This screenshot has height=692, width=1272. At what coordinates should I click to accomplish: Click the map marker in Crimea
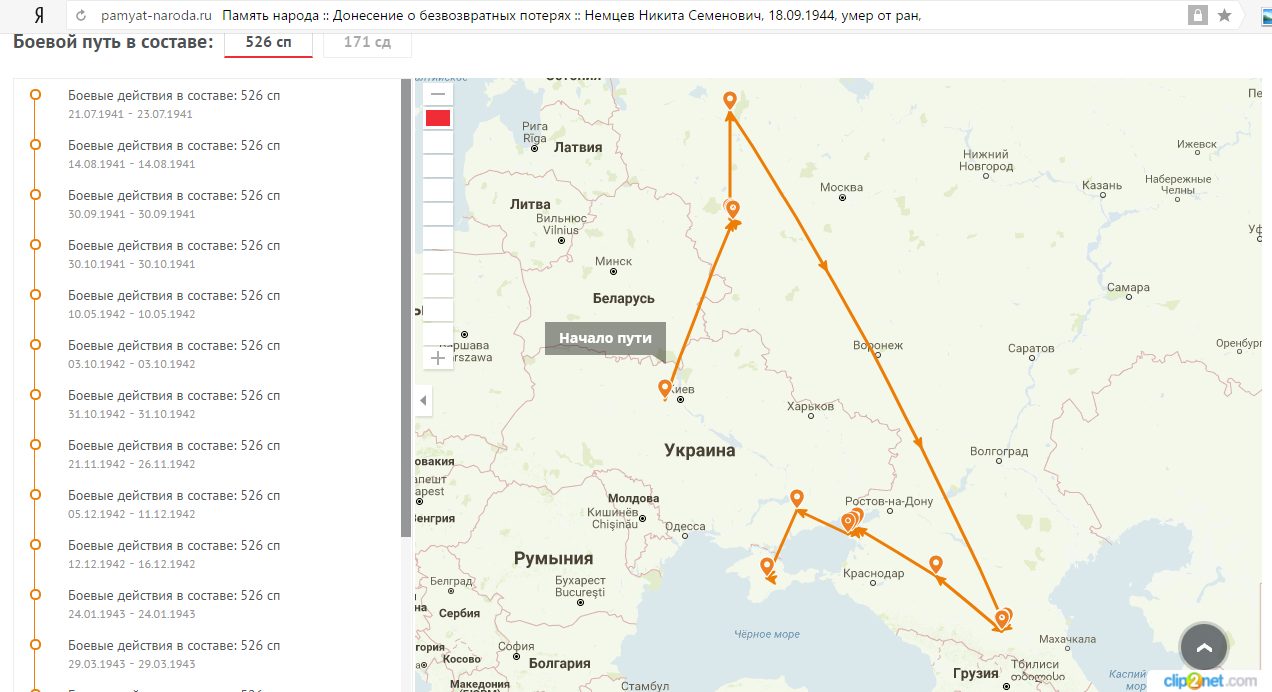click(x=767, y=567)
